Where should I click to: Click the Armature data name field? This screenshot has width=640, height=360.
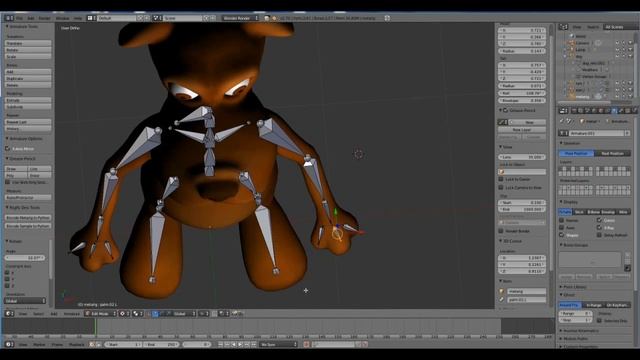pyautogui.click(x=597, y=133)
